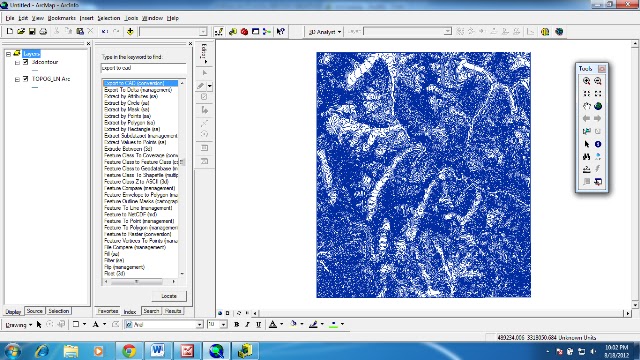
Task: Launch ArcCatalog from the toolbar icon
Action: coord(233,31)
